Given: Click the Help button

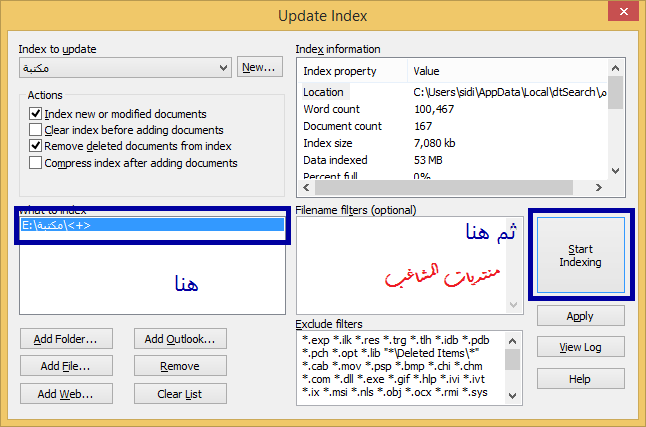Looking at the screenshot, I should pos(581,379).
